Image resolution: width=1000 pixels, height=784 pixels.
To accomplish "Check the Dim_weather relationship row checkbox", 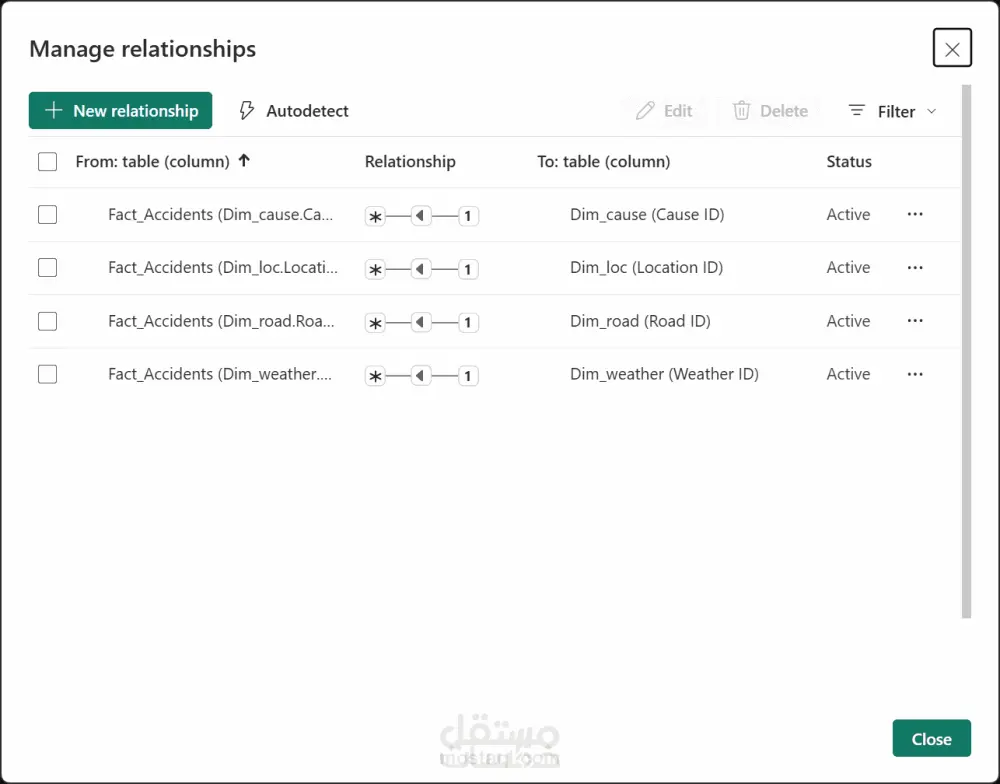I will [x=47, y=374].
